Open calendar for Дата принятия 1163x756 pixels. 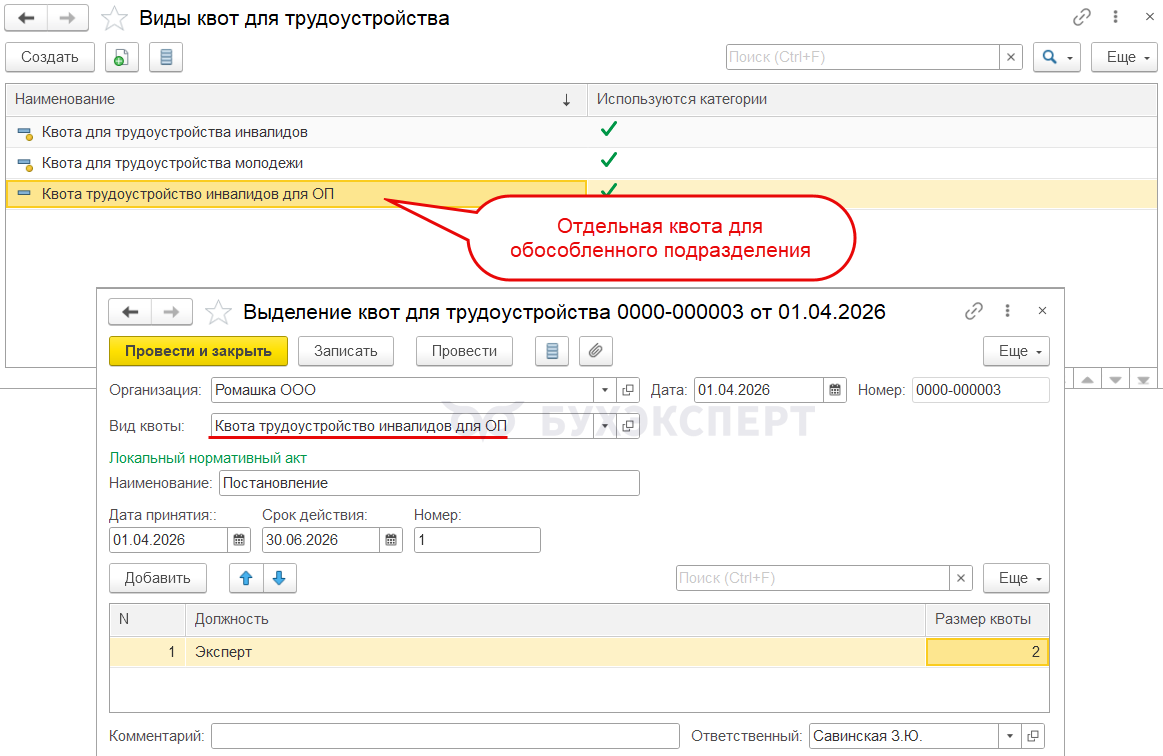click(x=239, y=540)
